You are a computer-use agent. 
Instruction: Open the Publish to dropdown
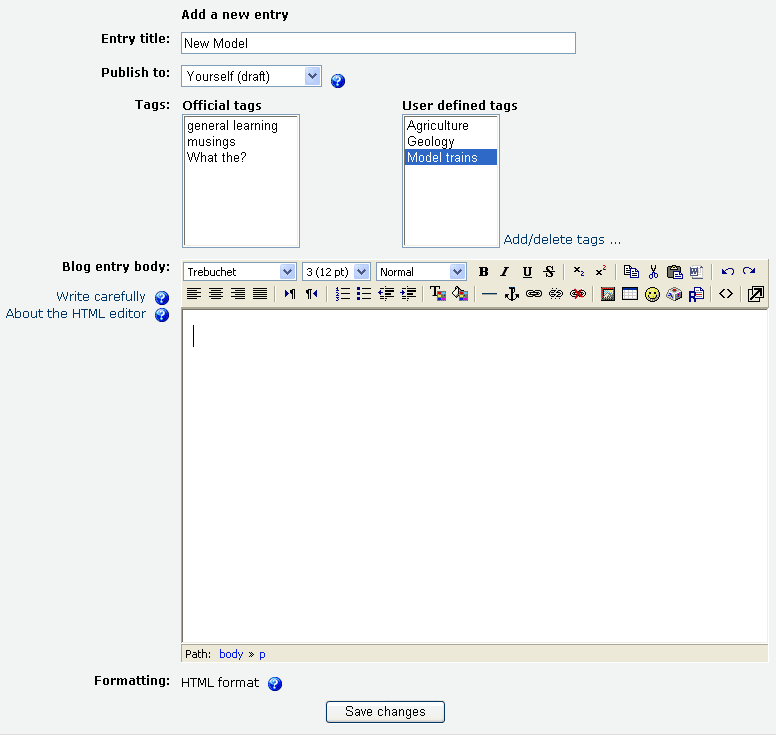click(x=252, y=76)
